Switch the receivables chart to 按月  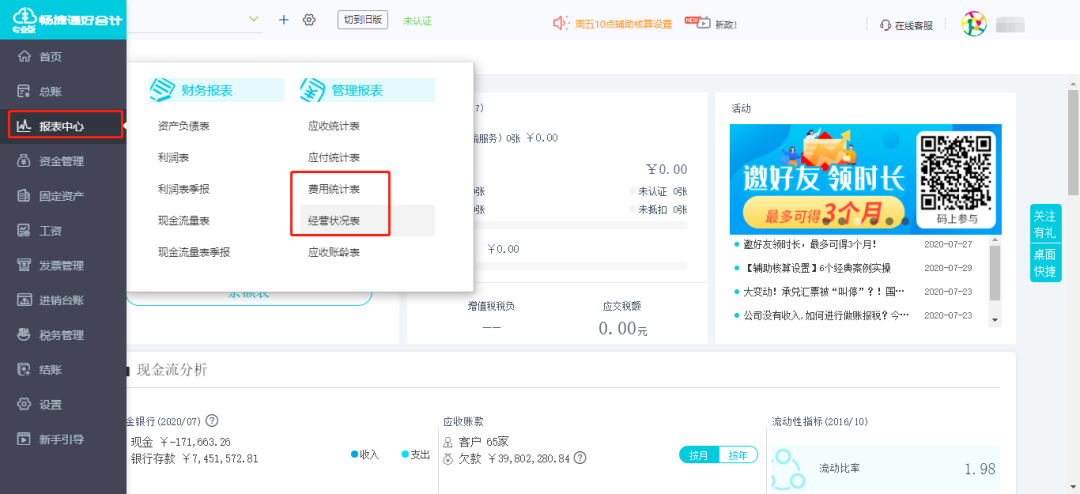pos(699,455)
